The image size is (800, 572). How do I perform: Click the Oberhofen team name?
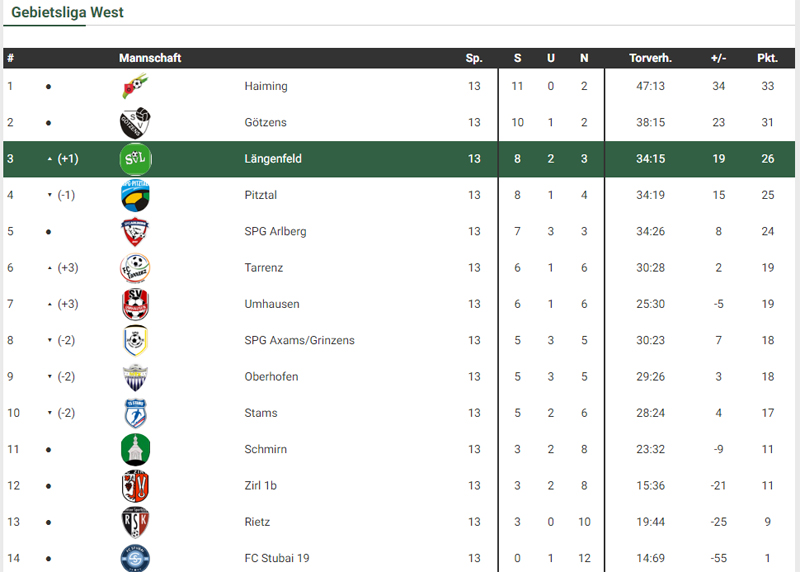coord(271,377)
